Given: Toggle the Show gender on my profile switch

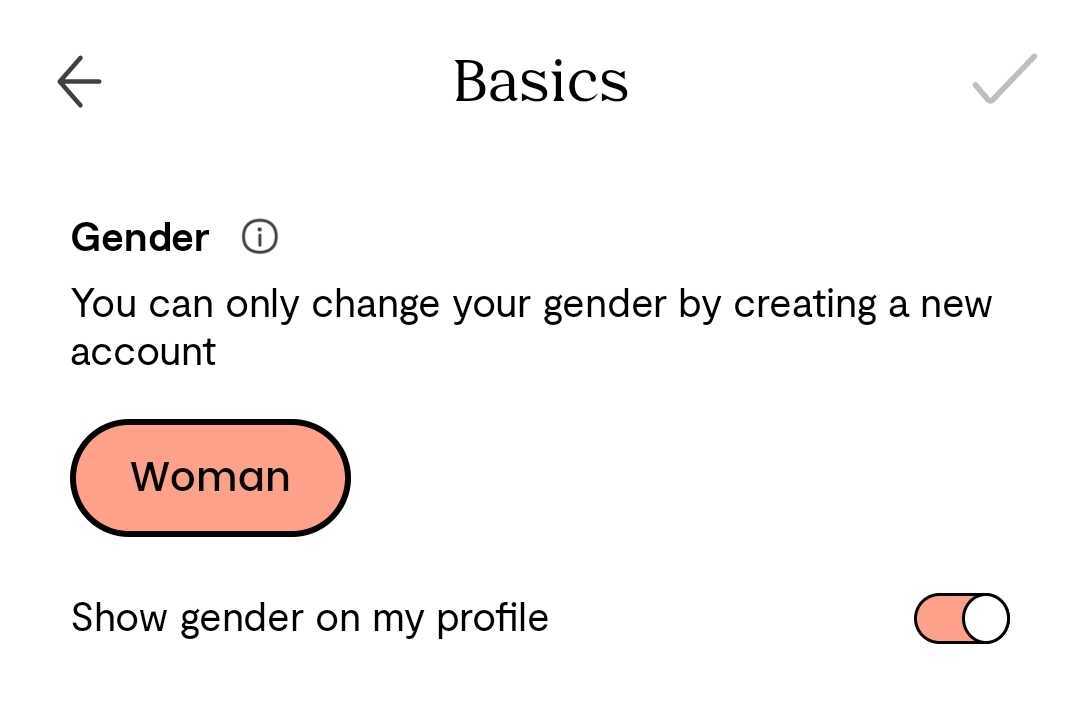Looking at the screenshot, I should [961, 617].
